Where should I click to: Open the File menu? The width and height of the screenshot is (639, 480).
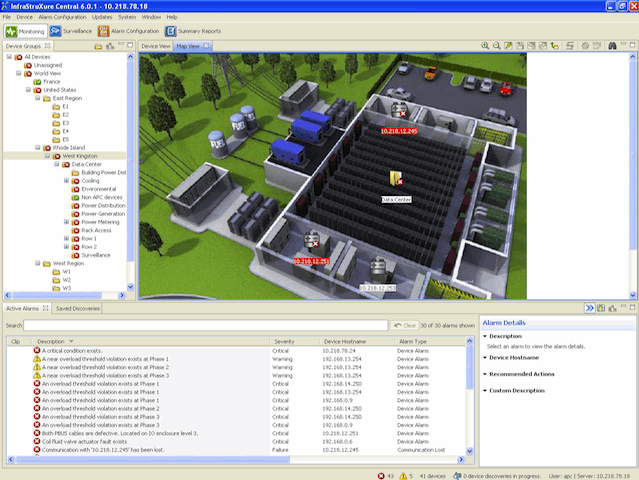point(7,17)
